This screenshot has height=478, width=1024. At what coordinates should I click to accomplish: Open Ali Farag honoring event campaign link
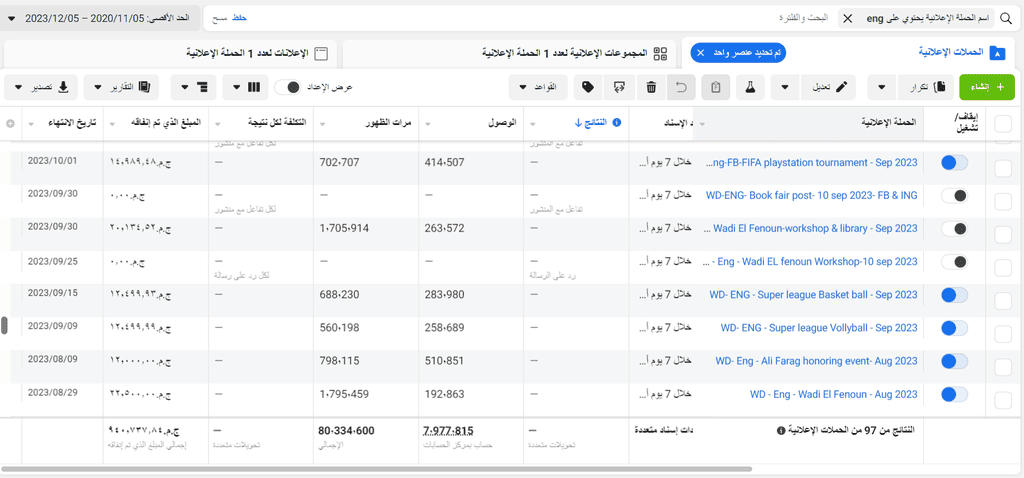click(x=816, y=361)
